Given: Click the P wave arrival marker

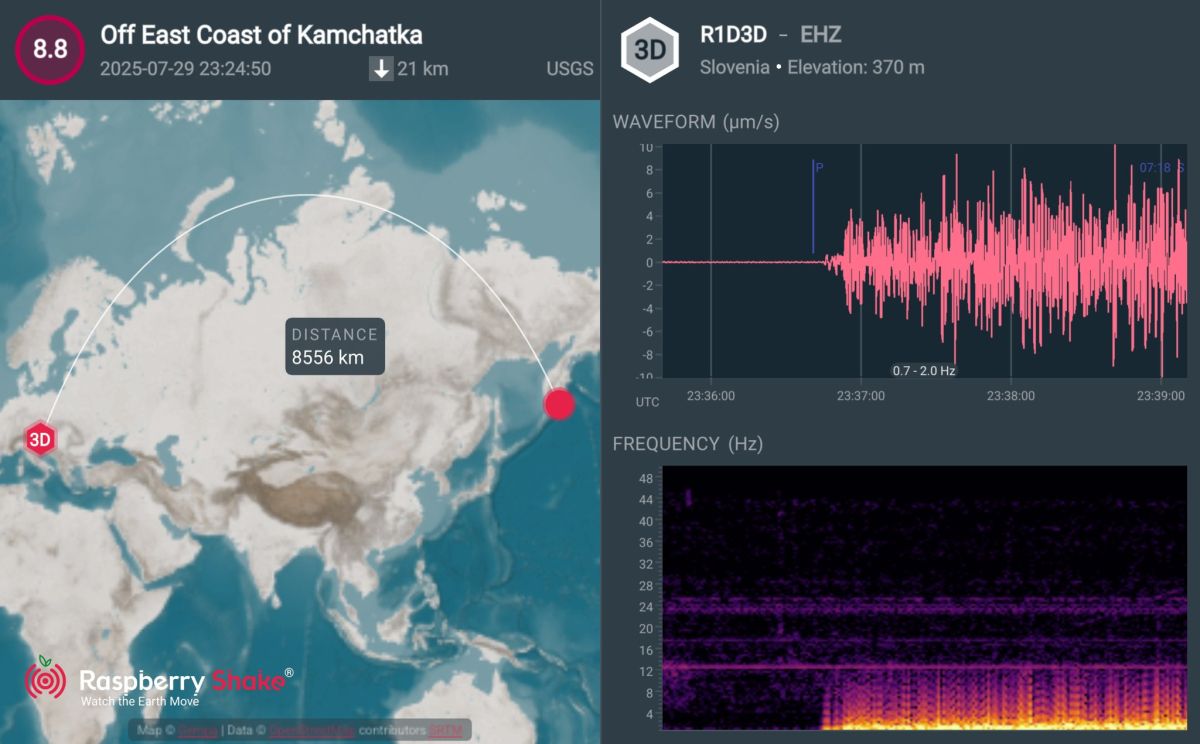Looking at the screenshot, I should (814, 207).
